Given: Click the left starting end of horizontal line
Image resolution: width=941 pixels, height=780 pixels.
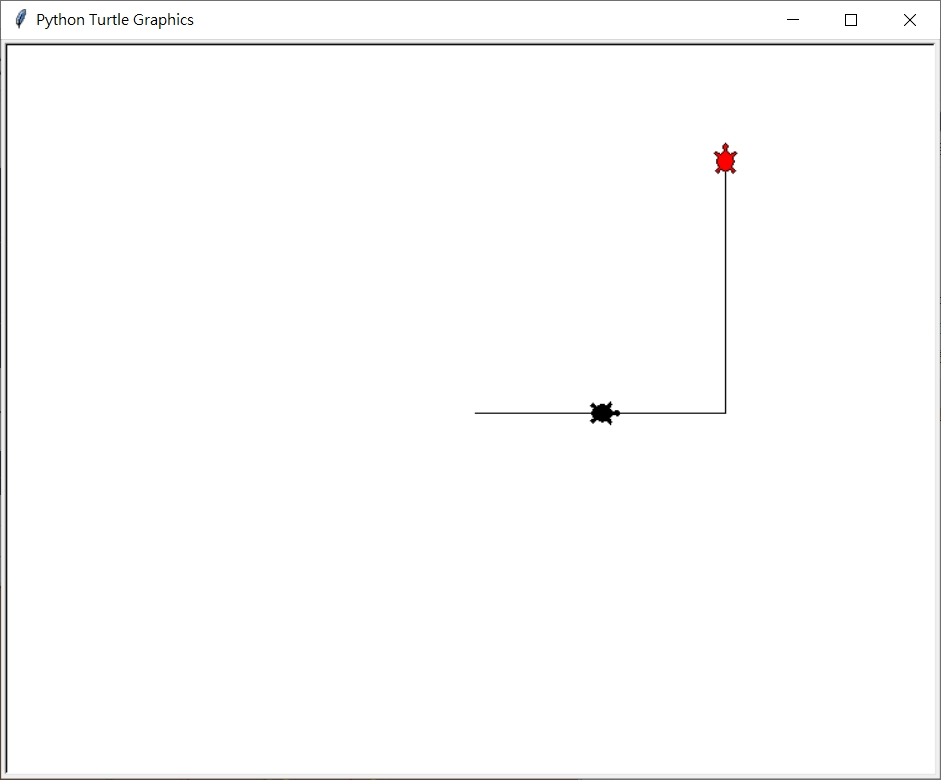Looking at the screenshot, I should 476,413.
